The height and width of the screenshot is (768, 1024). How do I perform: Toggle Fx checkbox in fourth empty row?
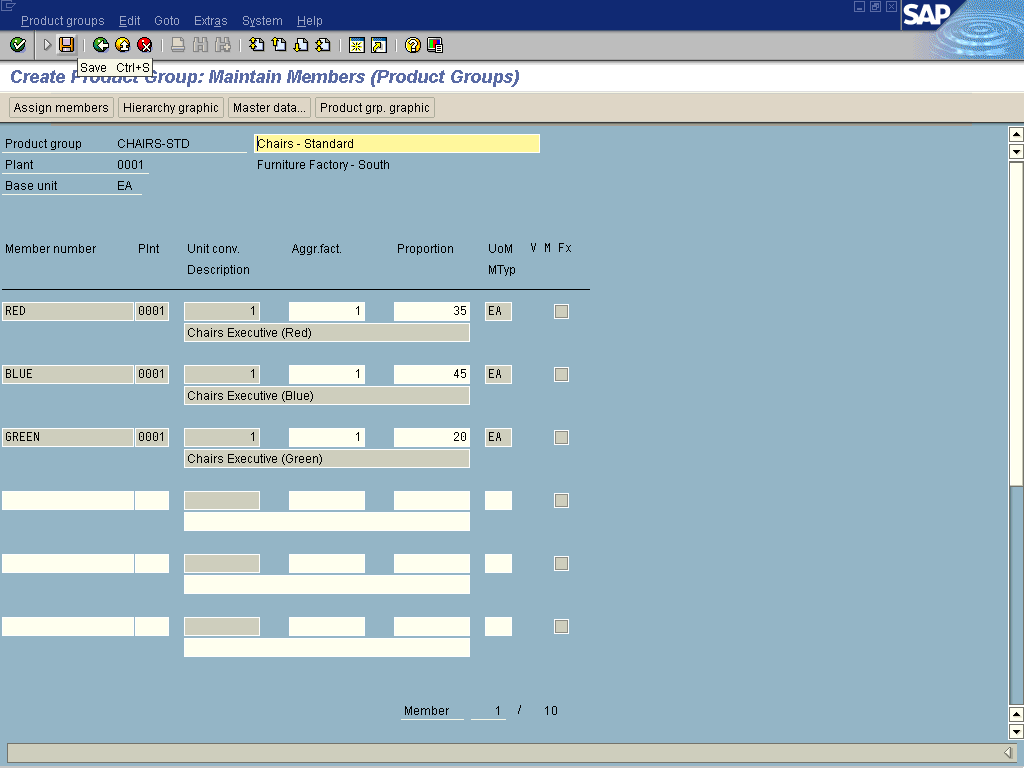click(561, 500)
